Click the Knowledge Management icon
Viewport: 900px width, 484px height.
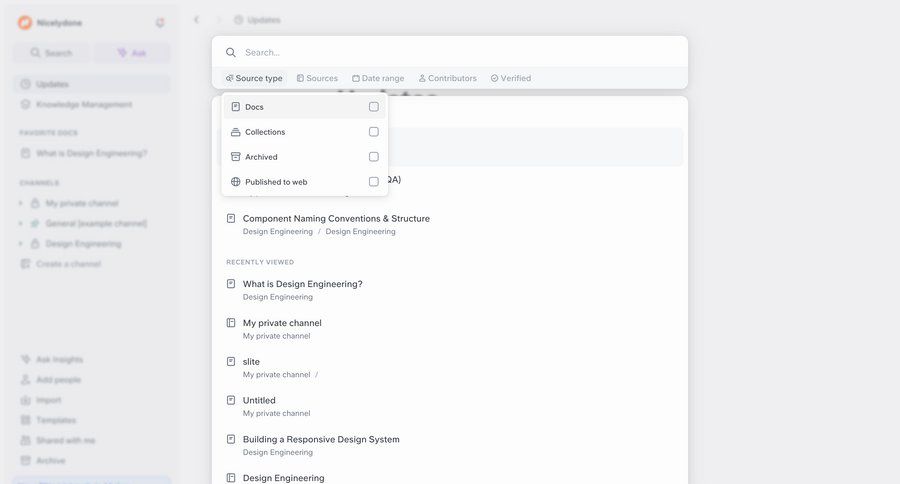coord(26,104)
